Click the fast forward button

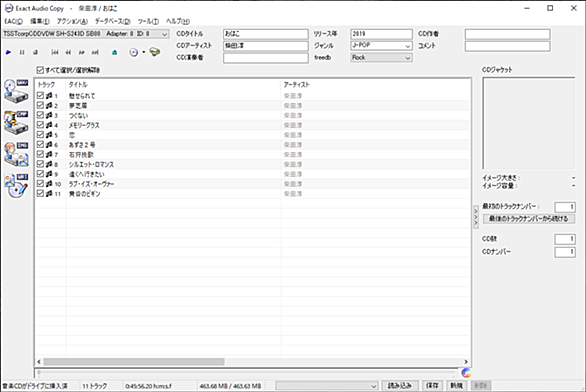[81, 52]
